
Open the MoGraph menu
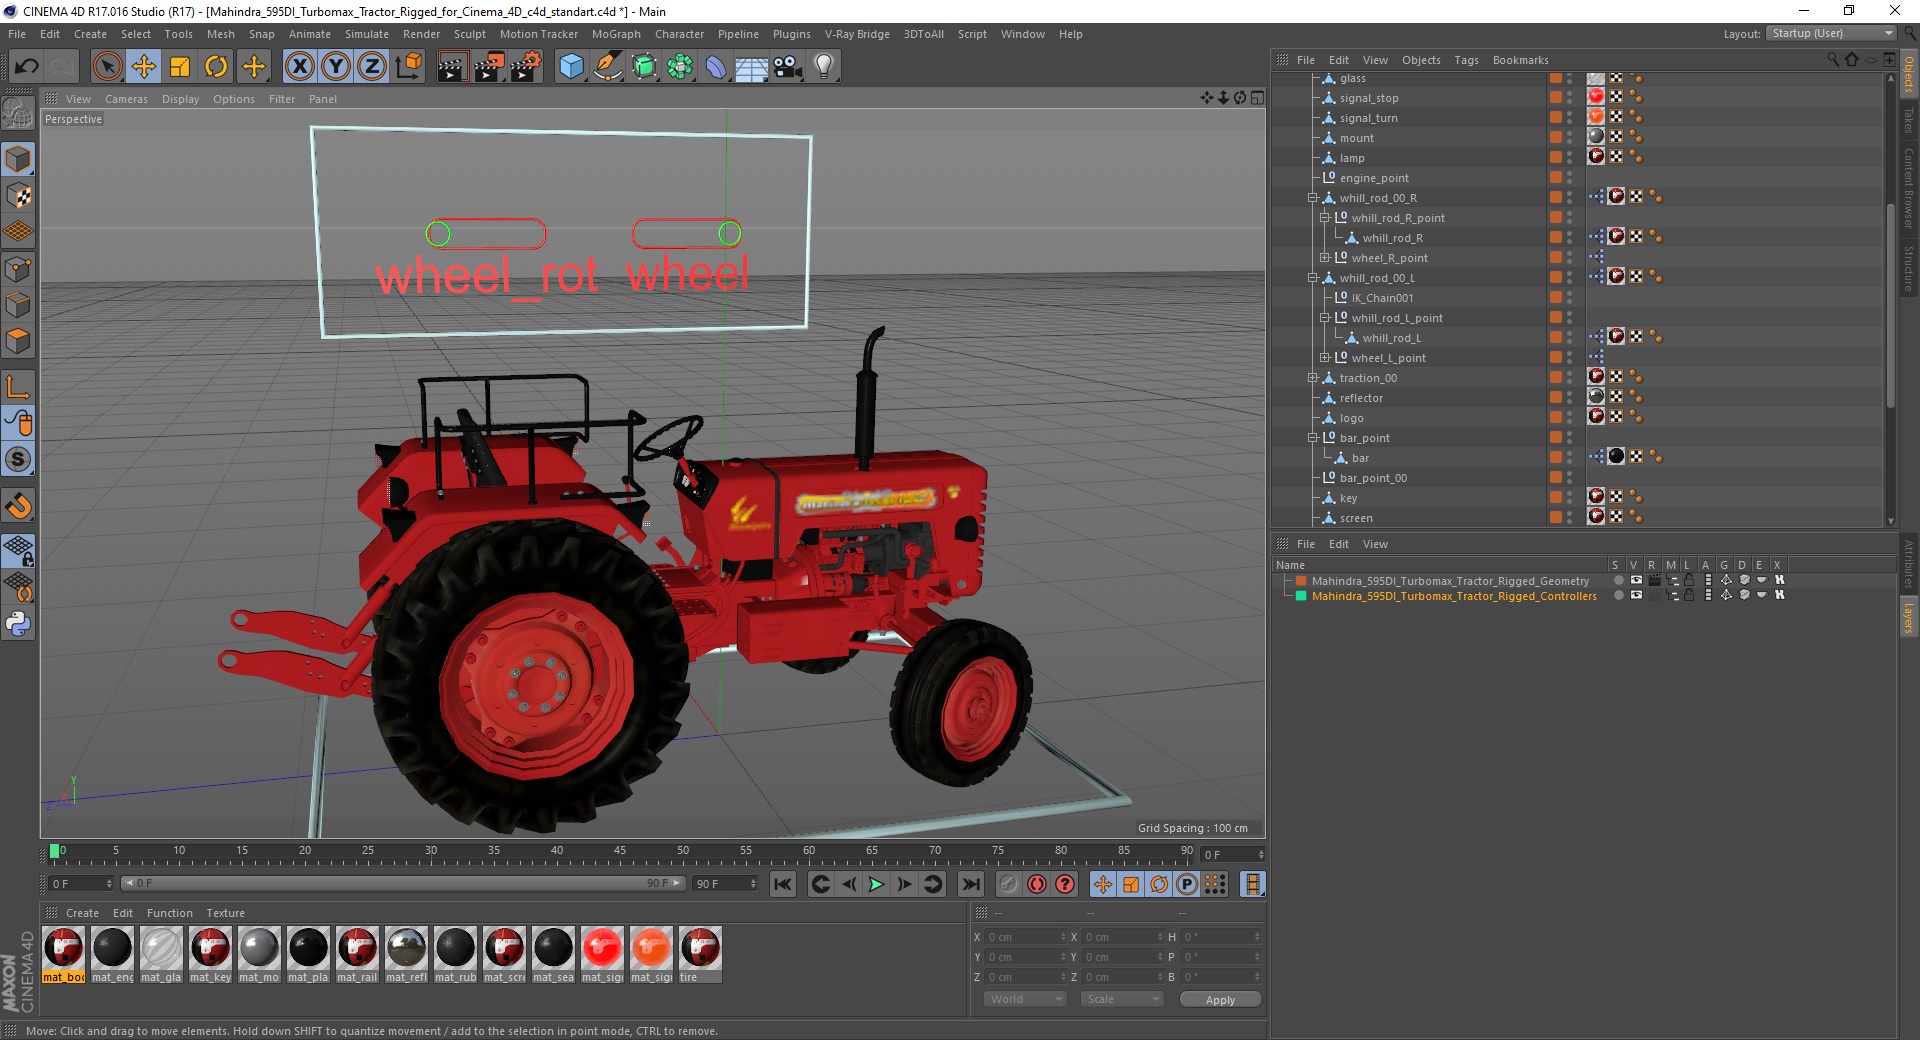pyautogui.click(x=616, y=34)
